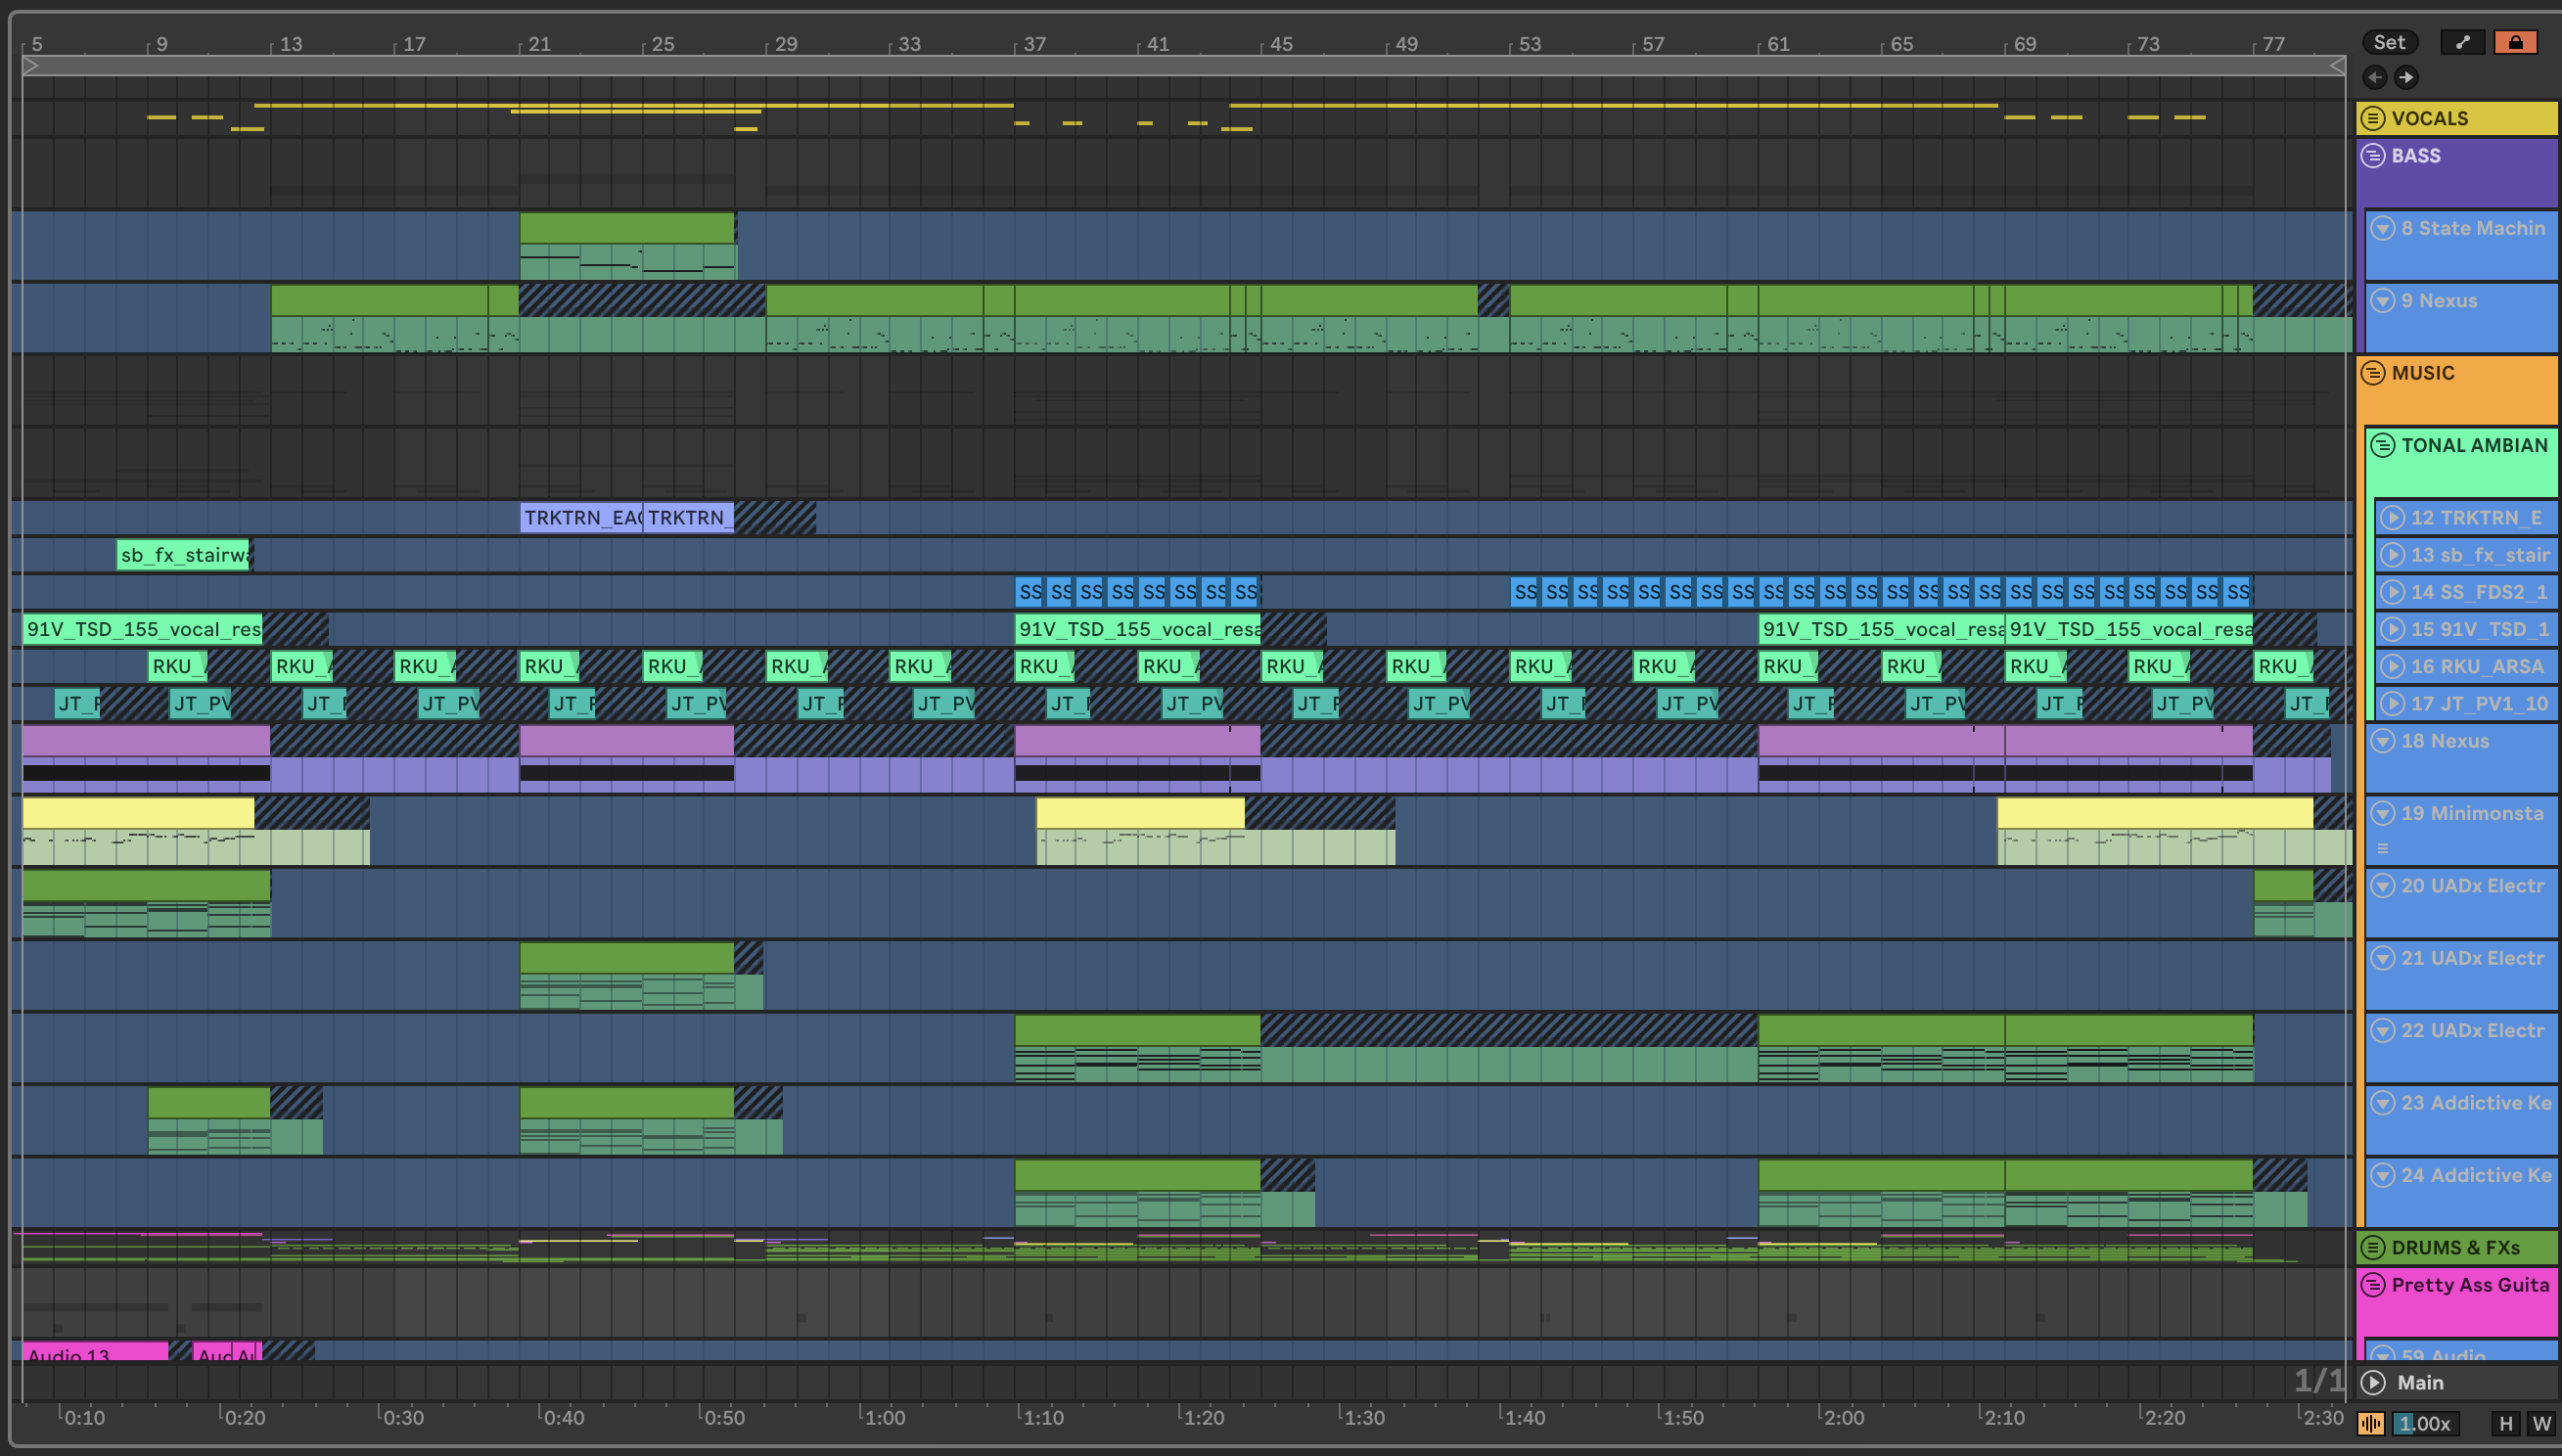Click the Main track play icon
Viewport: 2562px width, 1456px height.
(2373, 1382)
